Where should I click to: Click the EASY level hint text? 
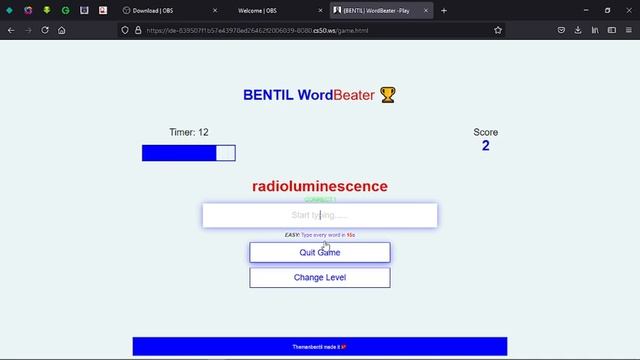coord(320,235)
